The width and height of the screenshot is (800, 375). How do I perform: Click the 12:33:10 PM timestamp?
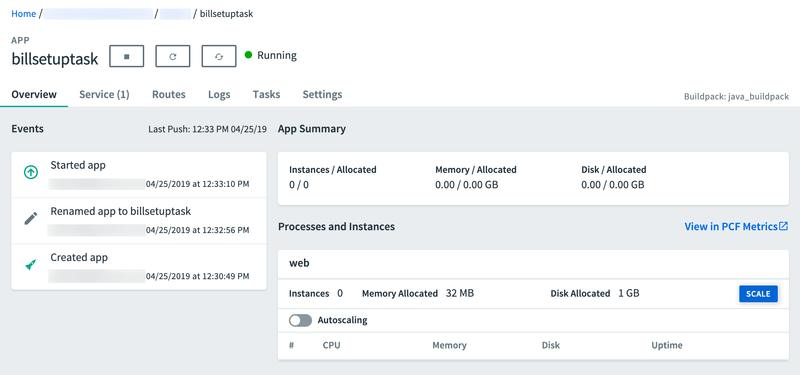197,184
